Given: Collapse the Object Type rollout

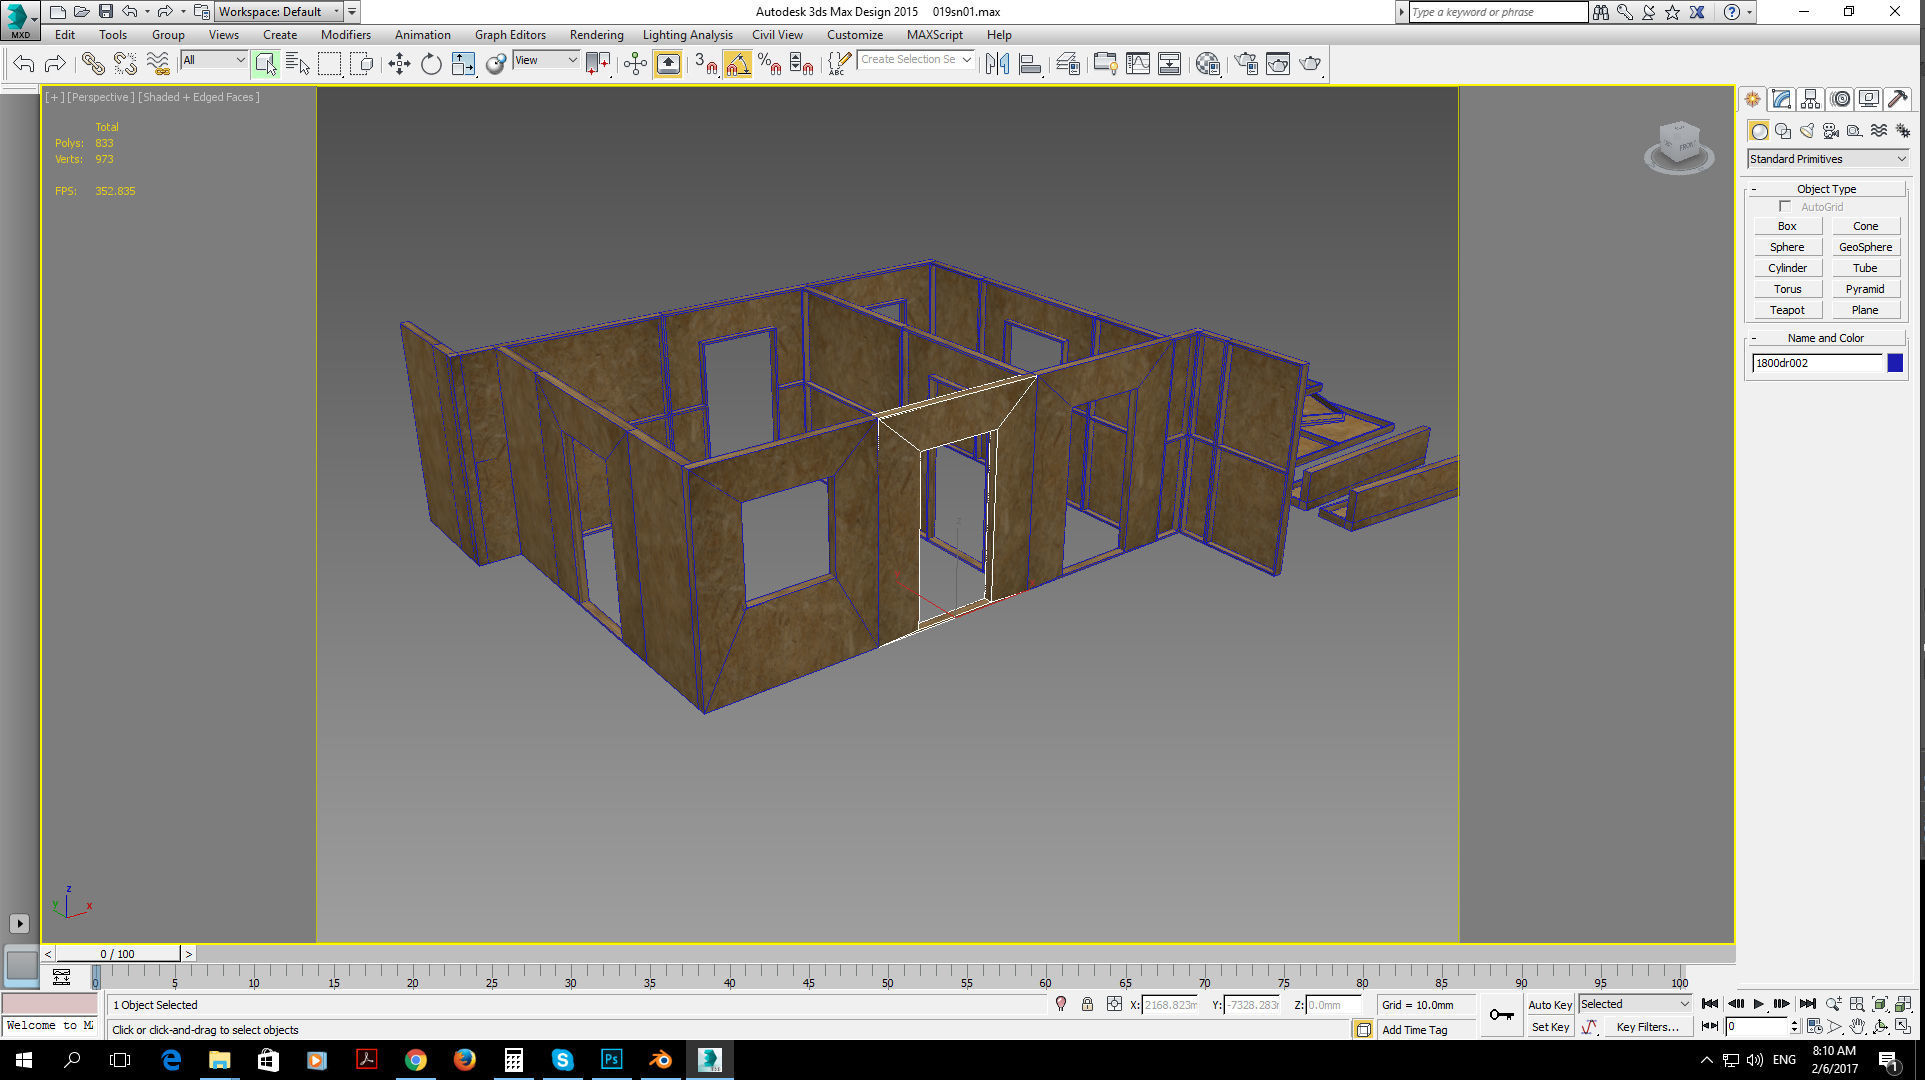Looking at the screenshot, I should 1826,189.
